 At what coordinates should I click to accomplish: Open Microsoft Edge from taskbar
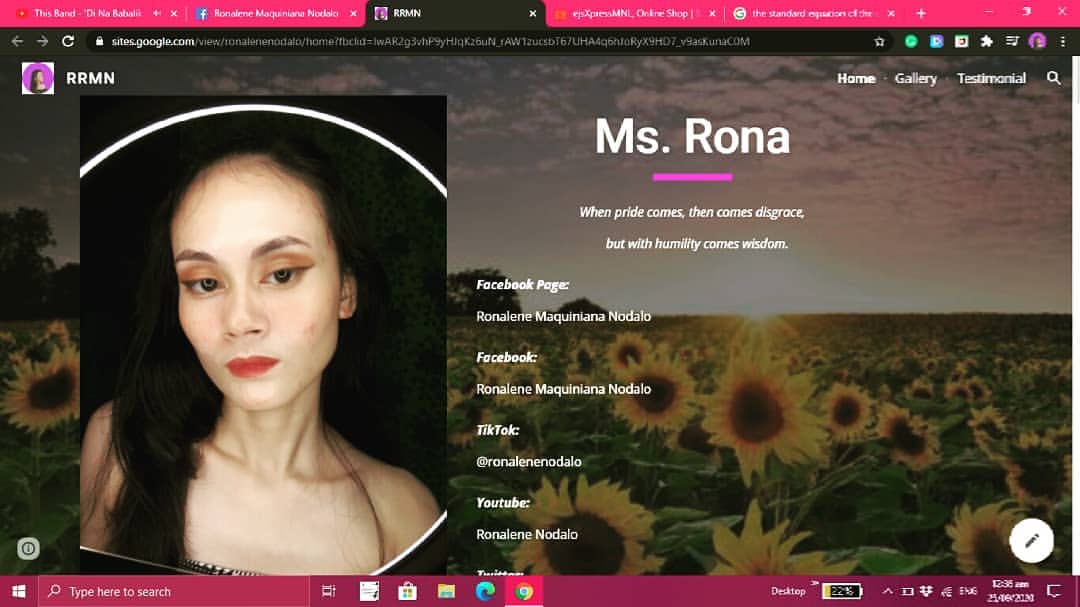pos(485,591)
